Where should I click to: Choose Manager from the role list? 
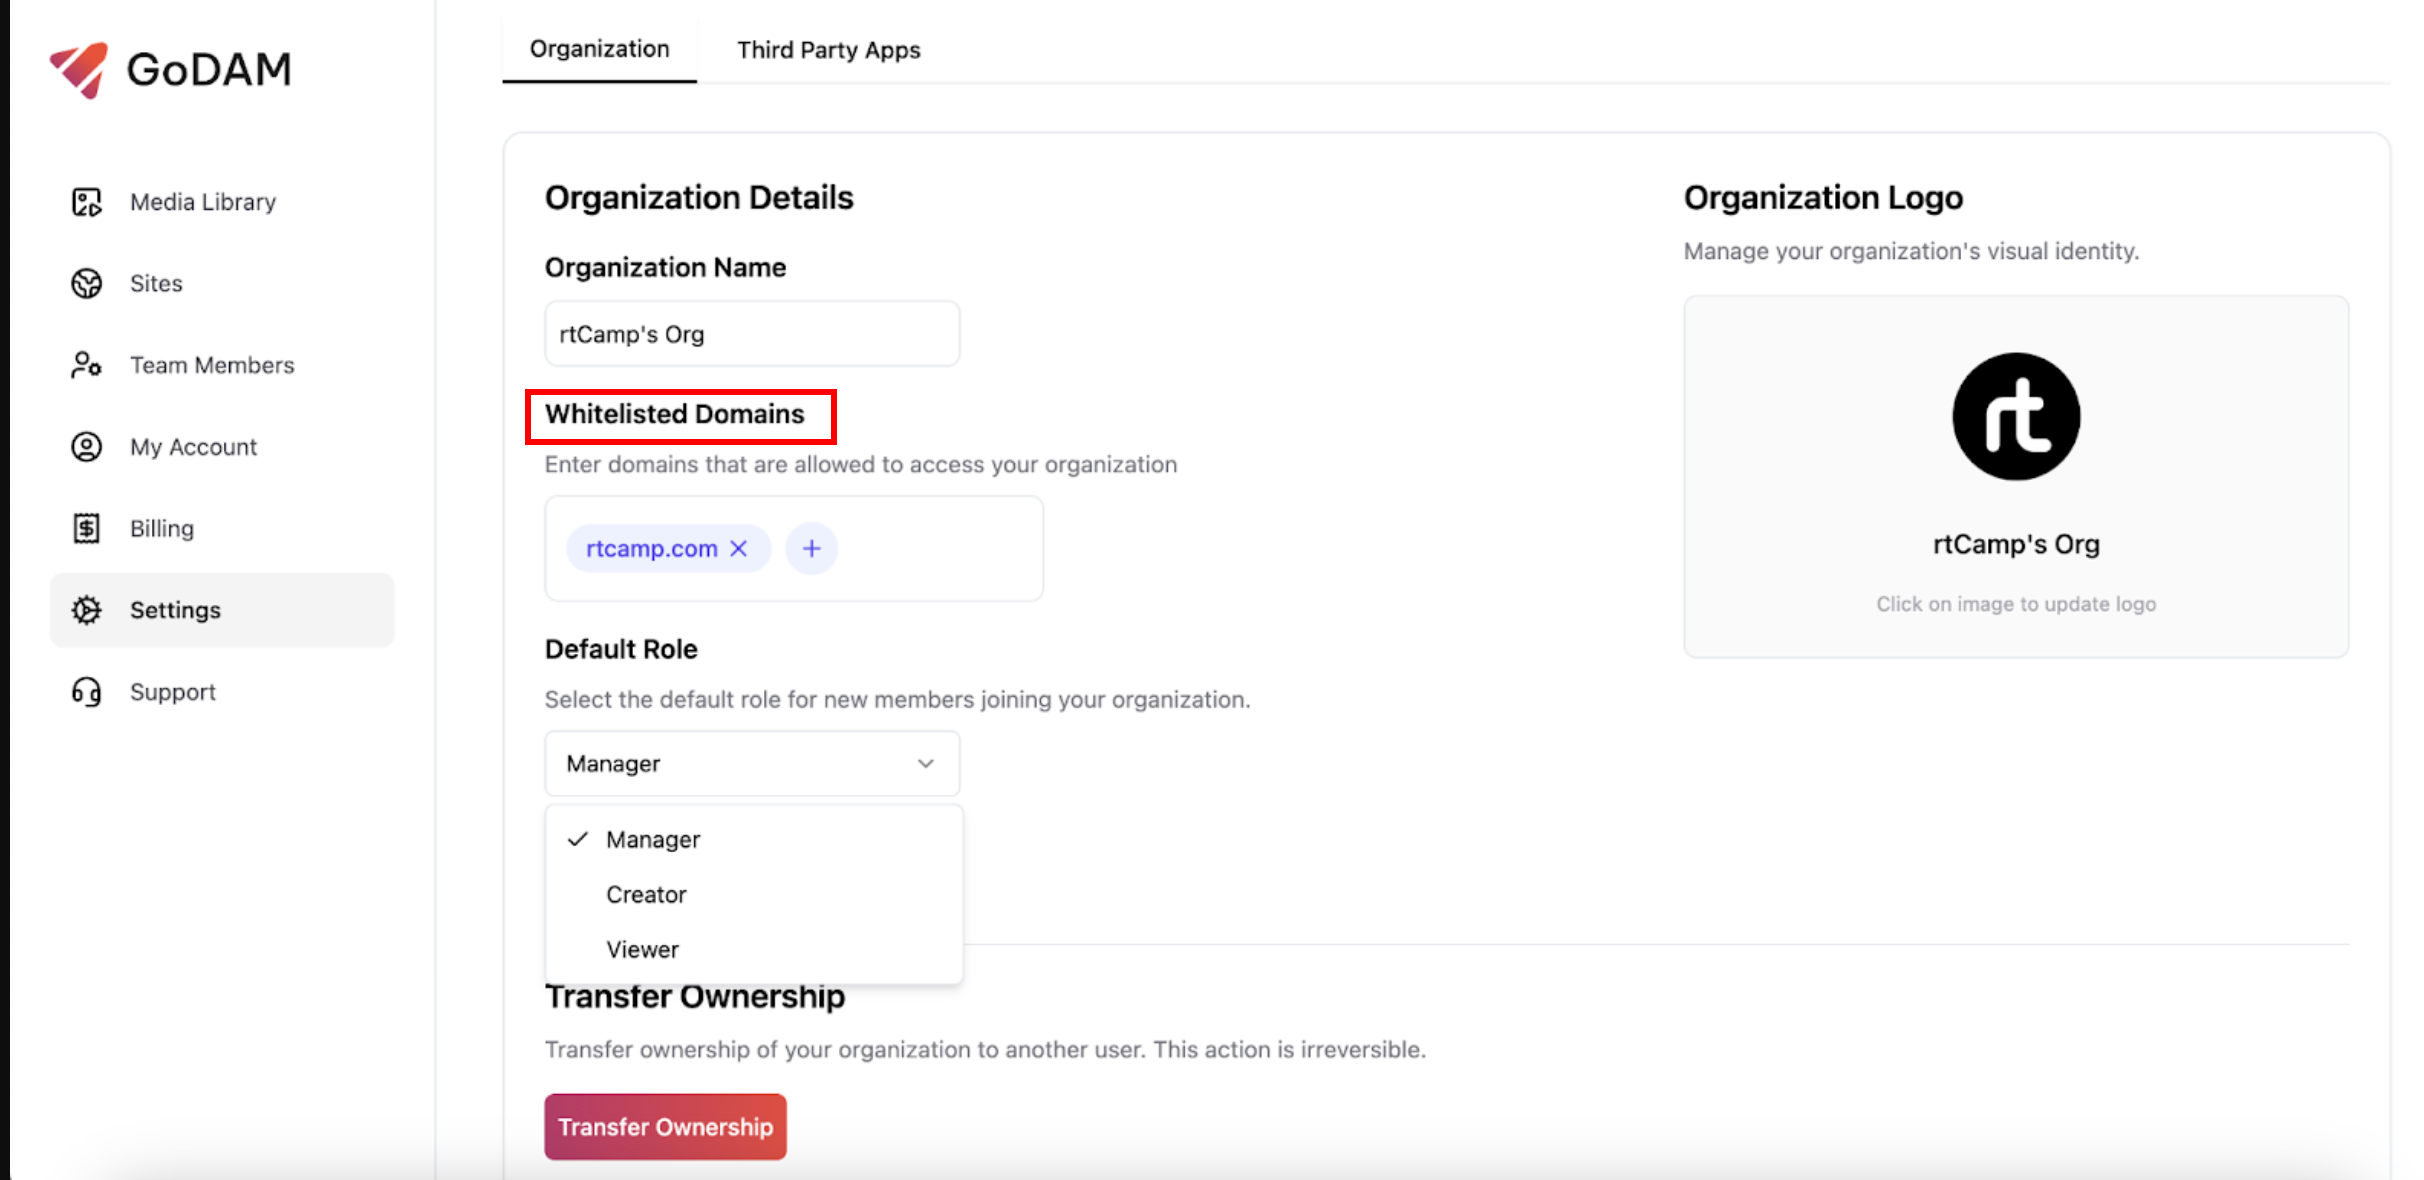(x=653, y=839)
